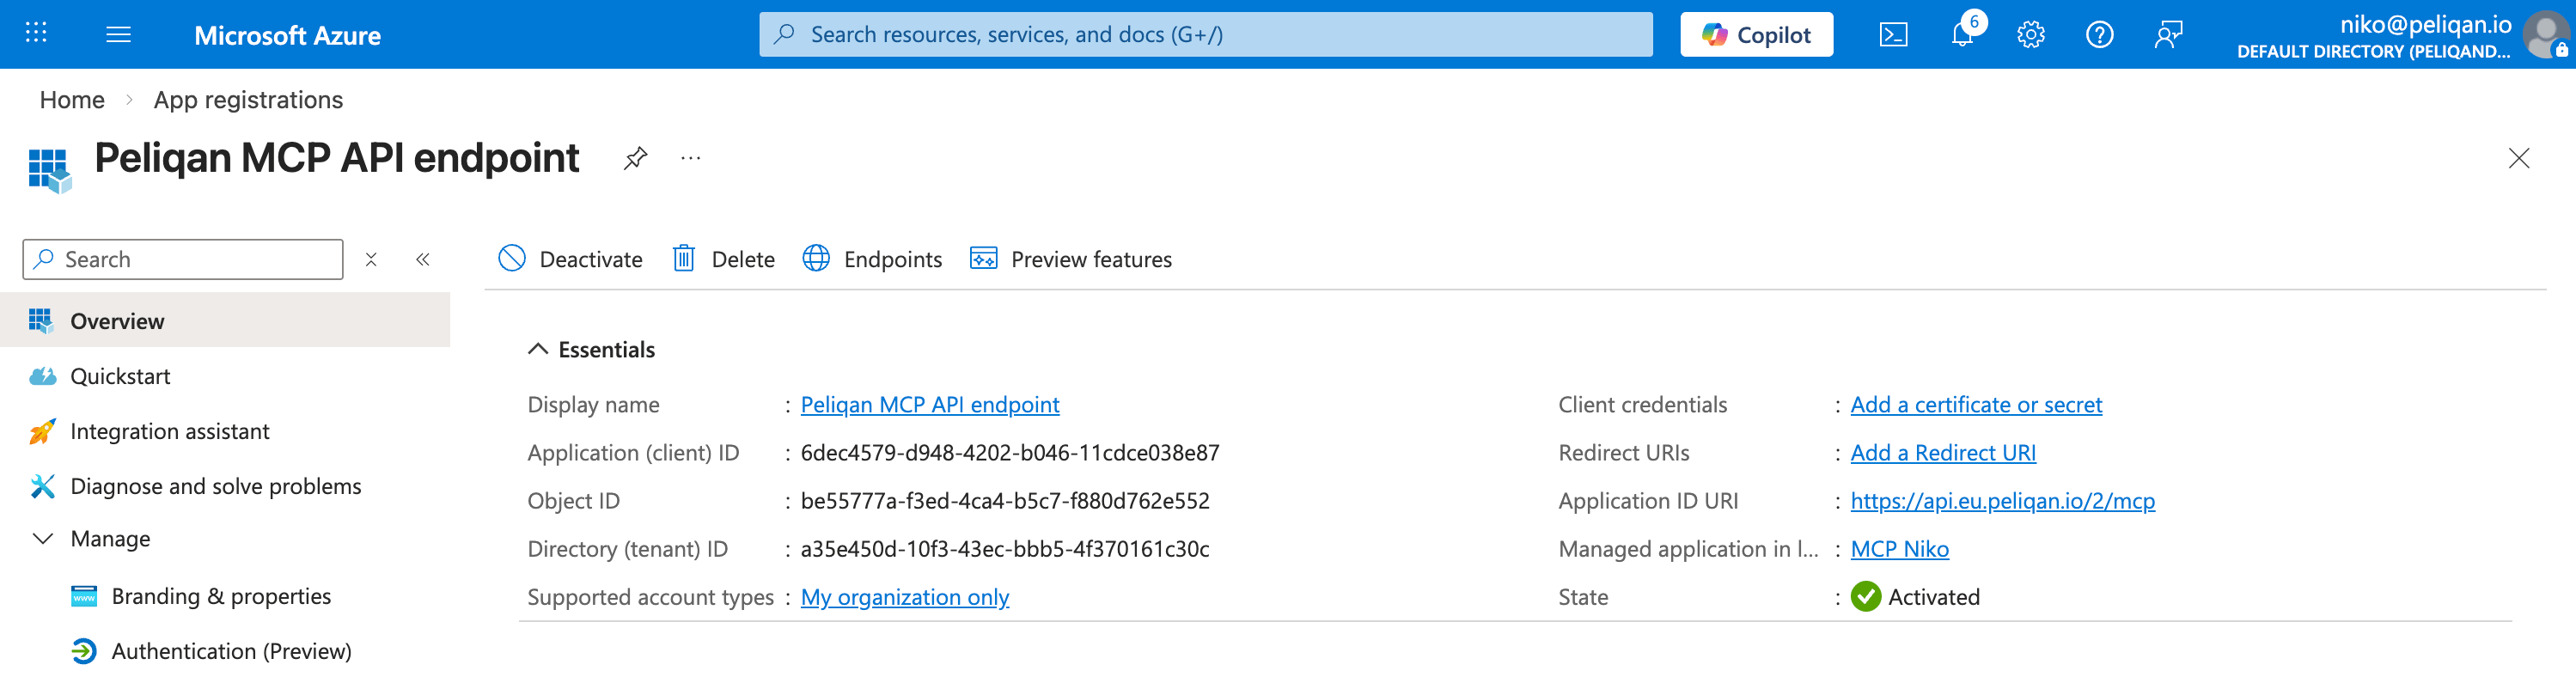2576x677 pixels.
Task: Open the Endpoints pane
Action: 872,259
